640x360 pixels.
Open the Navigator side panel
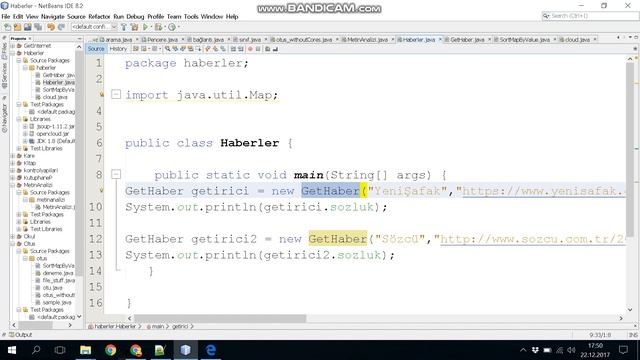click(4, 118)
